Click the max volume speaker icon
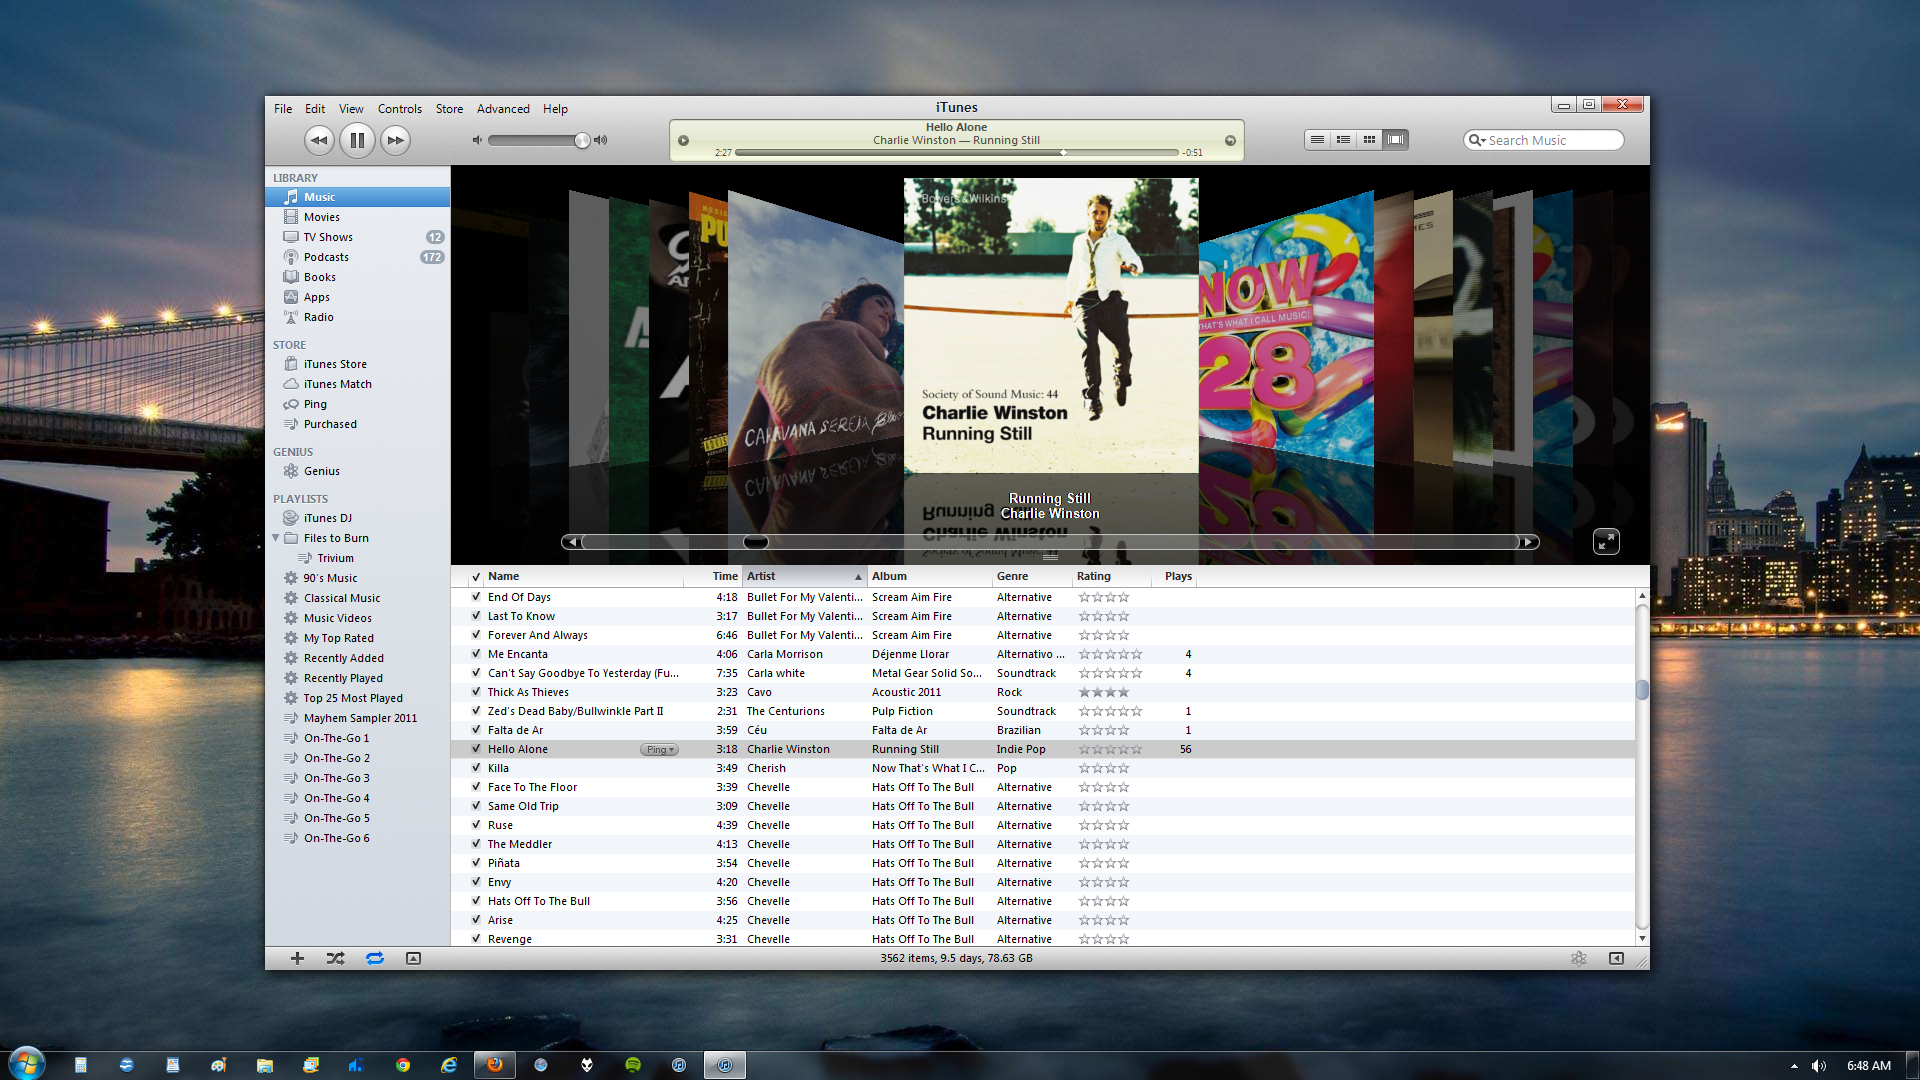The height and width of the screenshot is (1080, 1920). point(600,140)
